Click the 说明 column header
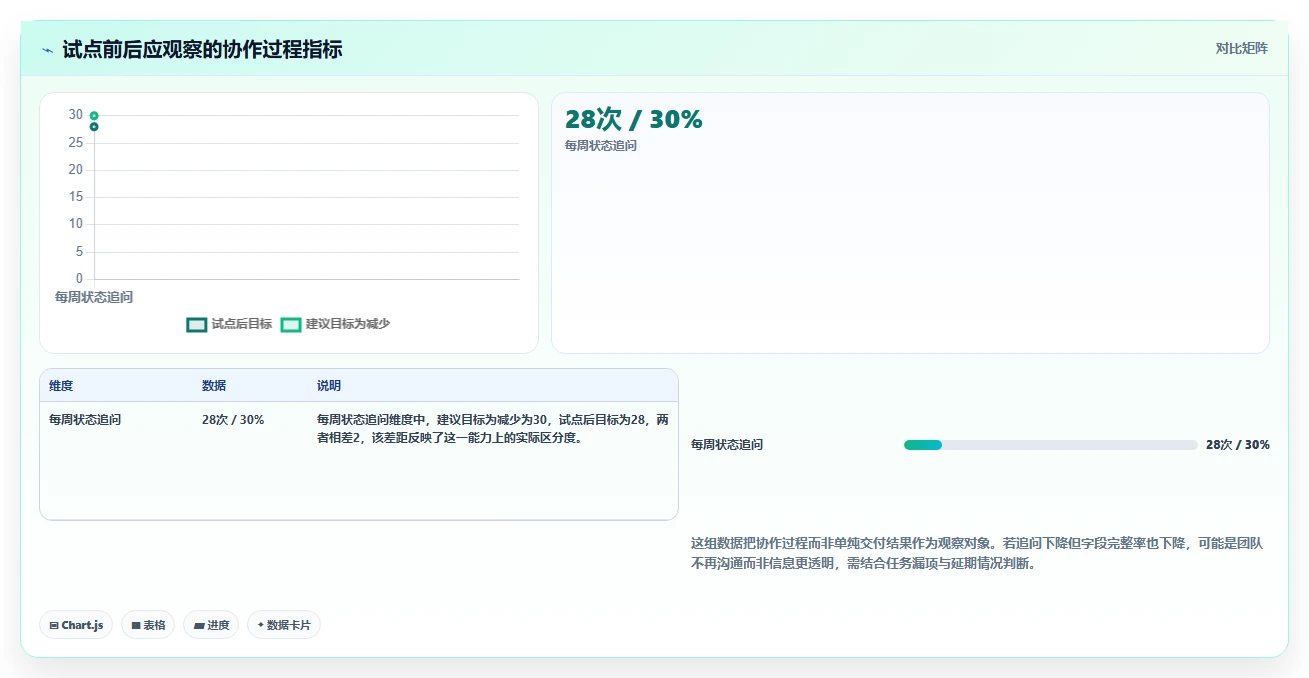Image resolution: width=1309 pixels, height=678 pixels. tap(329, 386)
